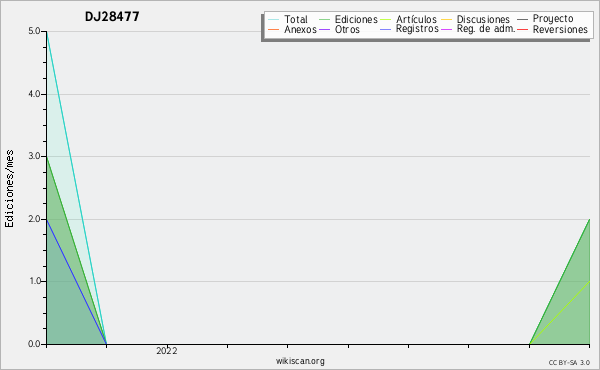Click the 0.0 y-axis value
This screenshot has height=370, width=600.
pos(34,344)
